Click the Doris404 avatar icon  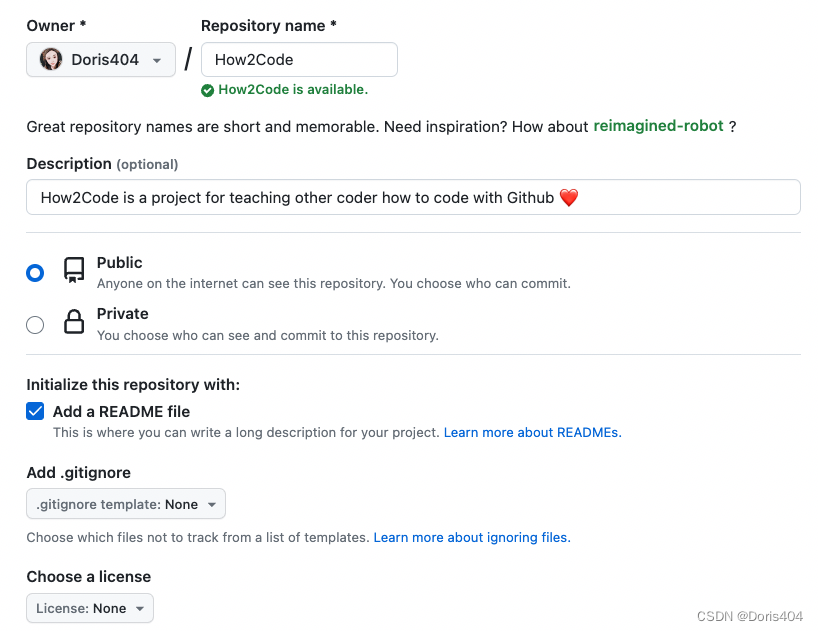point(51,60)
